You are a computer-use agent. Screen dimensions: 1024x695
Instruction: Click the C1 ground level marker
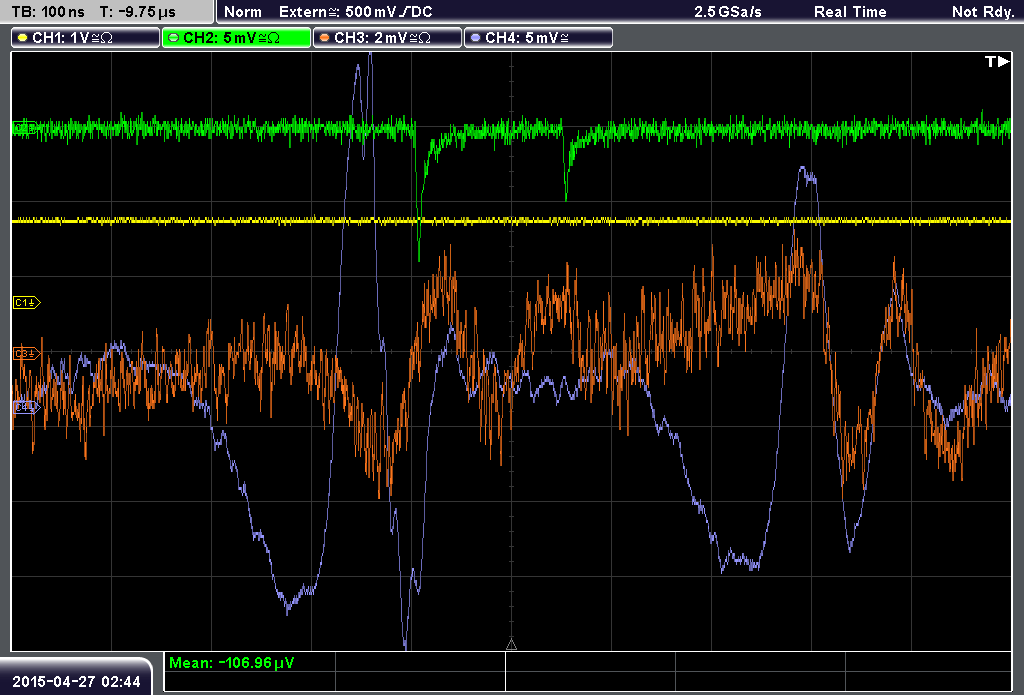pyautogui.click(x=27, y=302)
